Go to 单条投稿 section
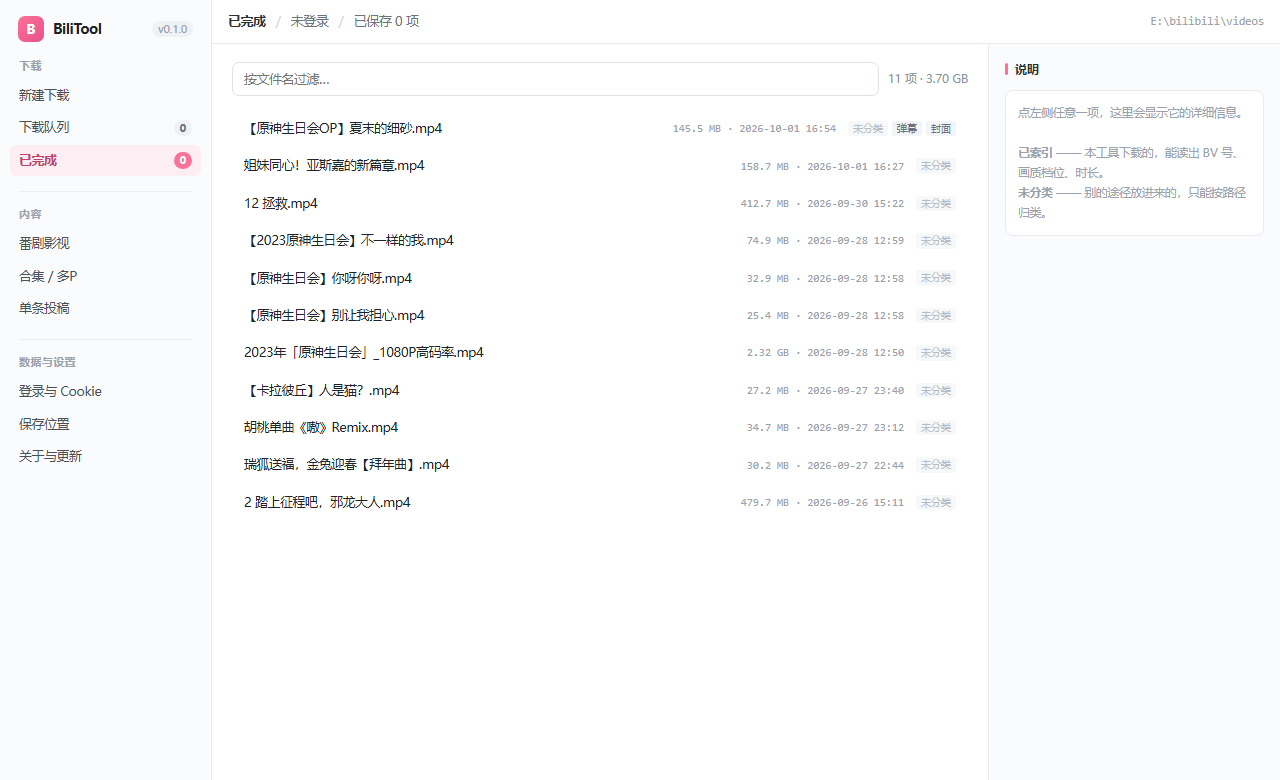This screenshot has width=1280, height=780. (105, 308)
